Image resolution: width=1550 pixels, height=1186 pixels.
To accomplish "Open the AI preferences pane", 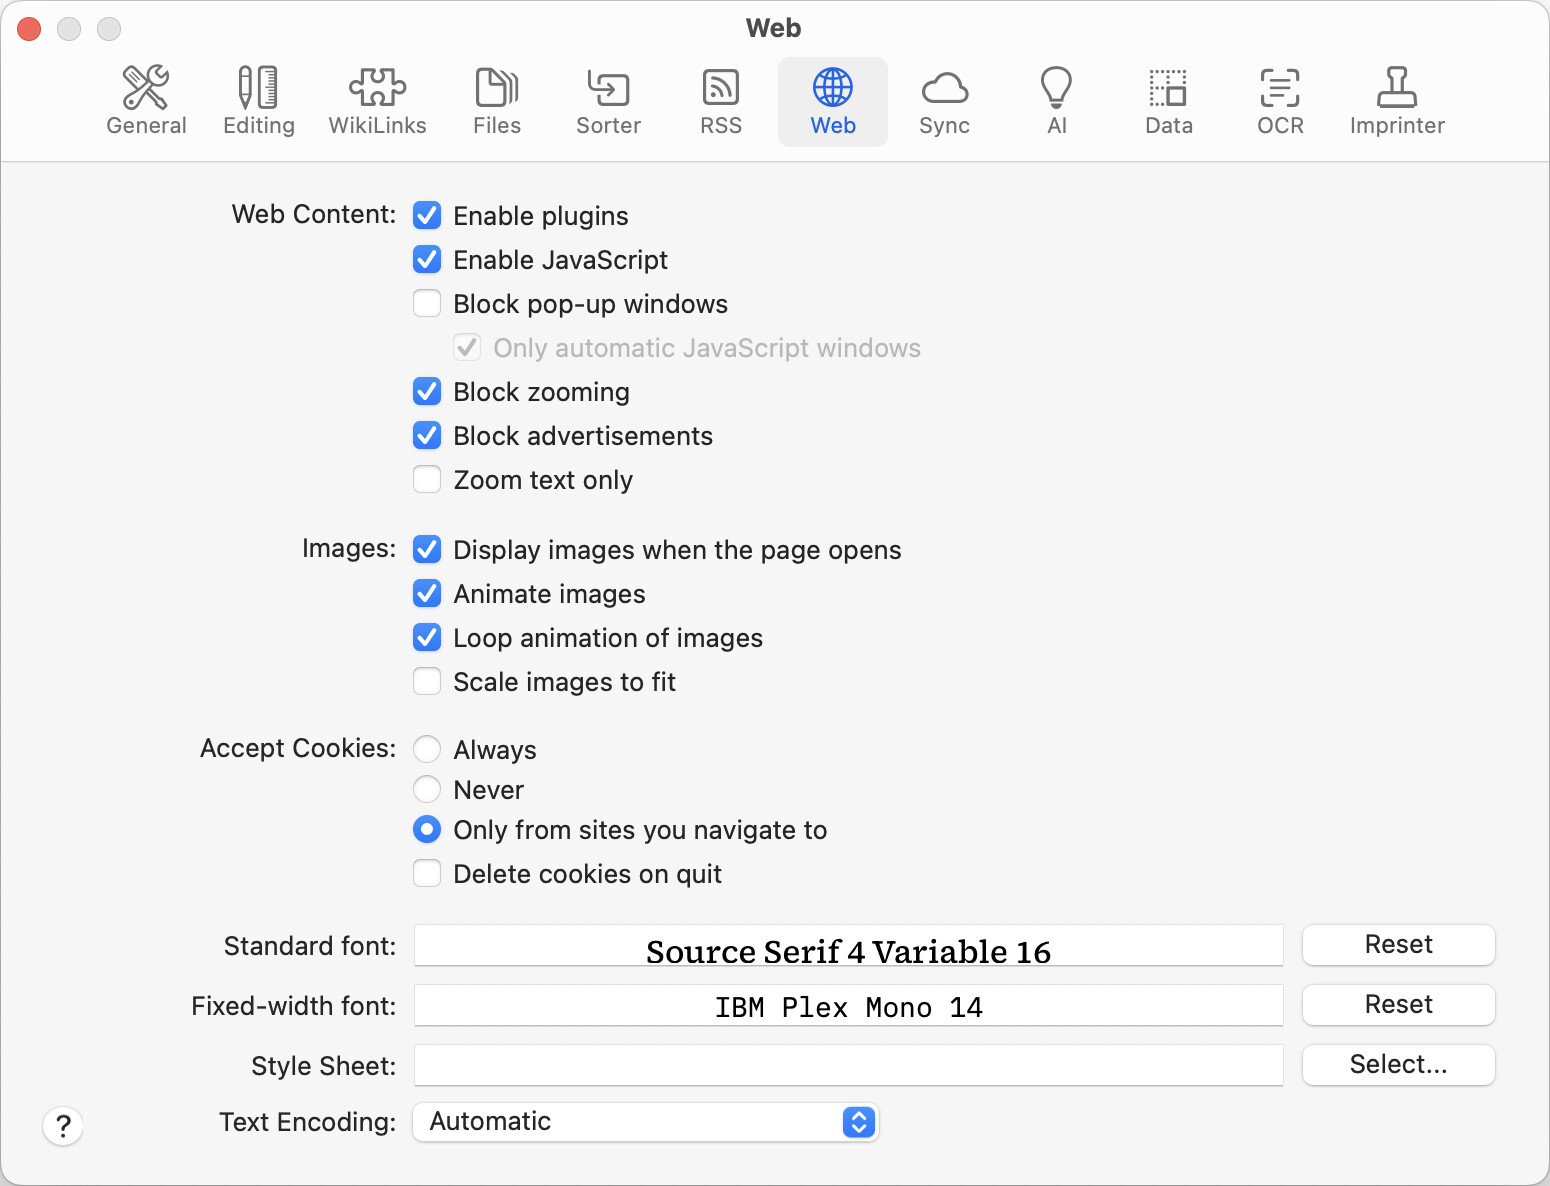I will 1056,101.
